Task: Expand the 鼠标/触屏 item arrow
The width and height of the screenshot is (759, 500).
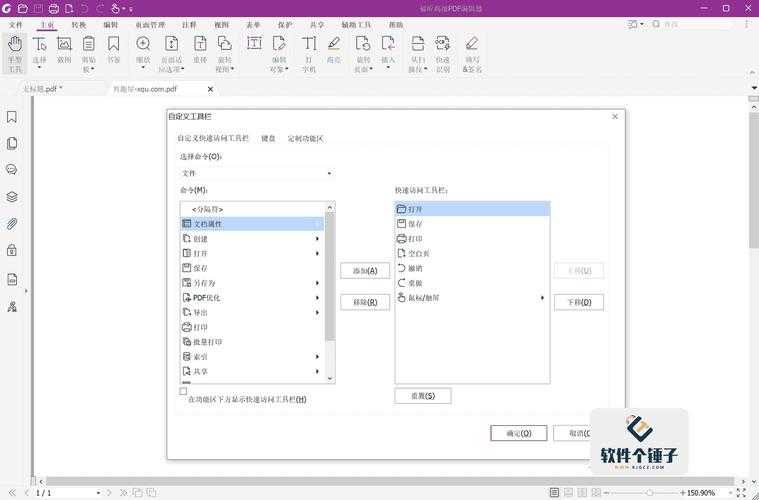Action: click(542, 298)
